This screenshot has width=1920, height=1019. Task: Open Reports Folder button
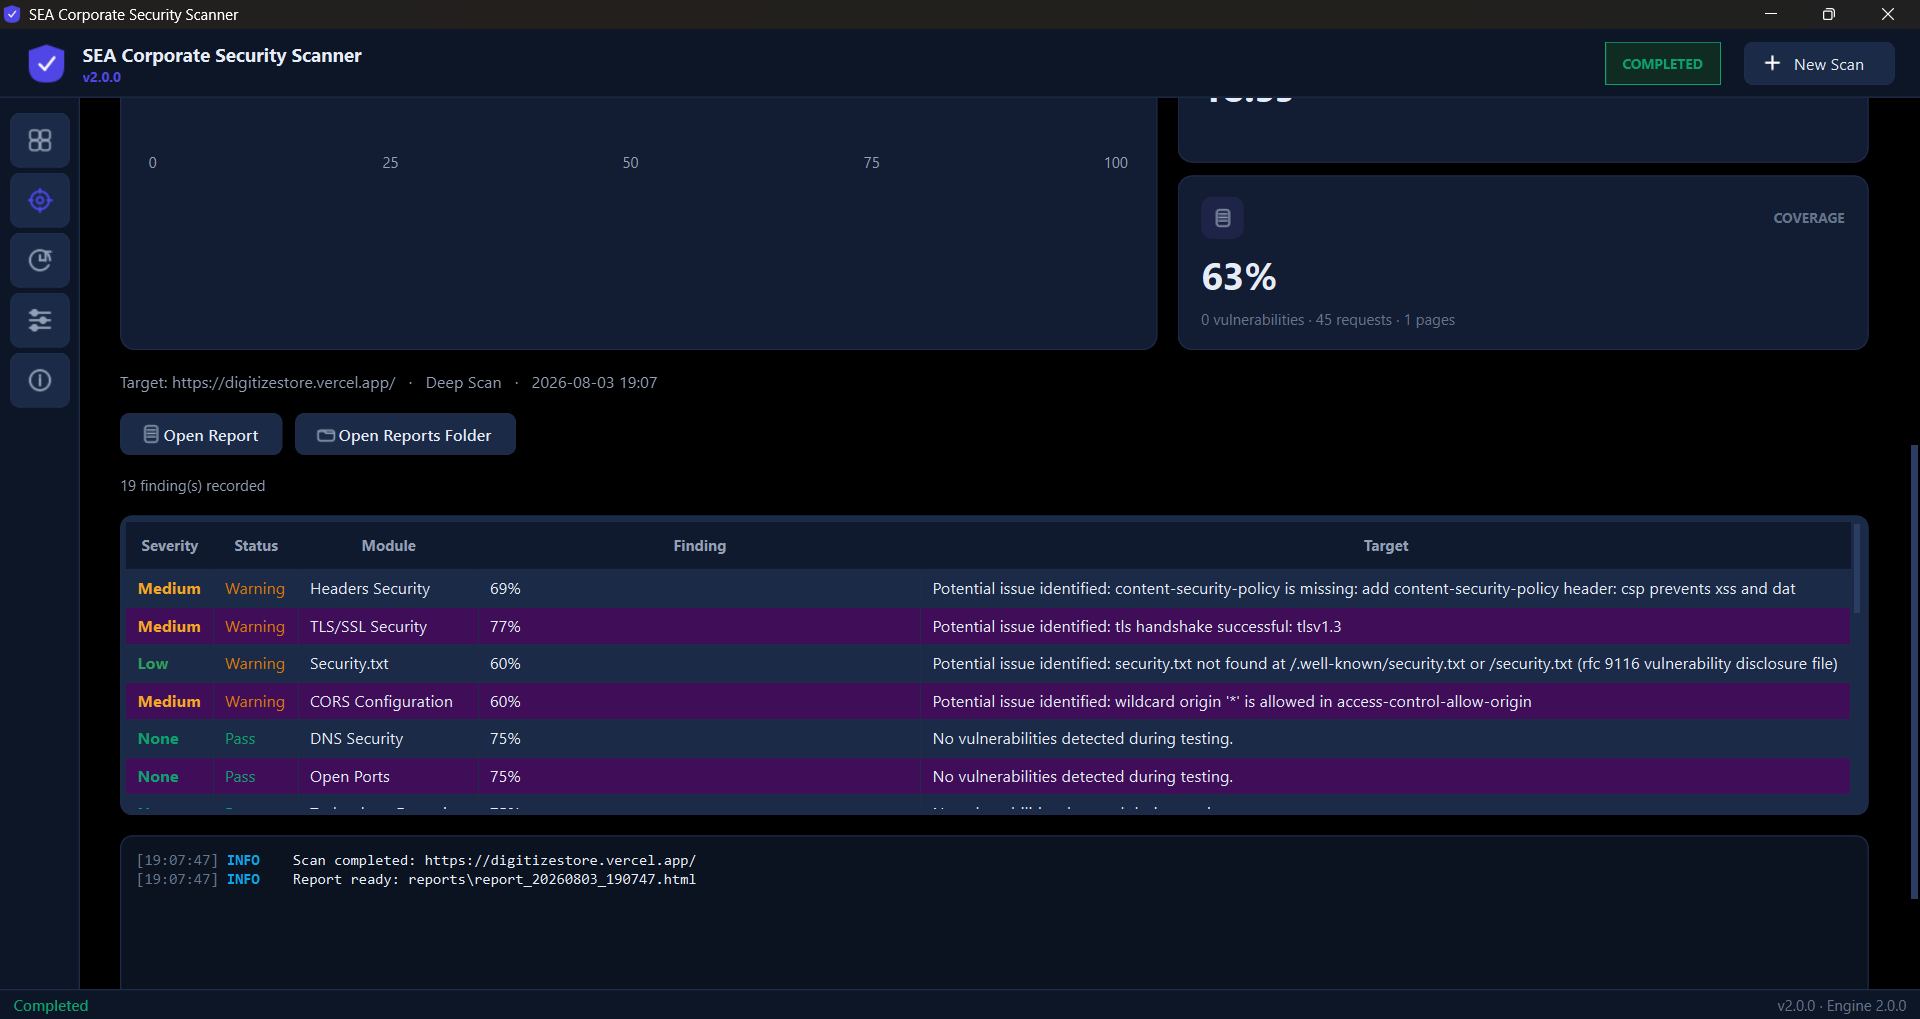click(405, 434)
